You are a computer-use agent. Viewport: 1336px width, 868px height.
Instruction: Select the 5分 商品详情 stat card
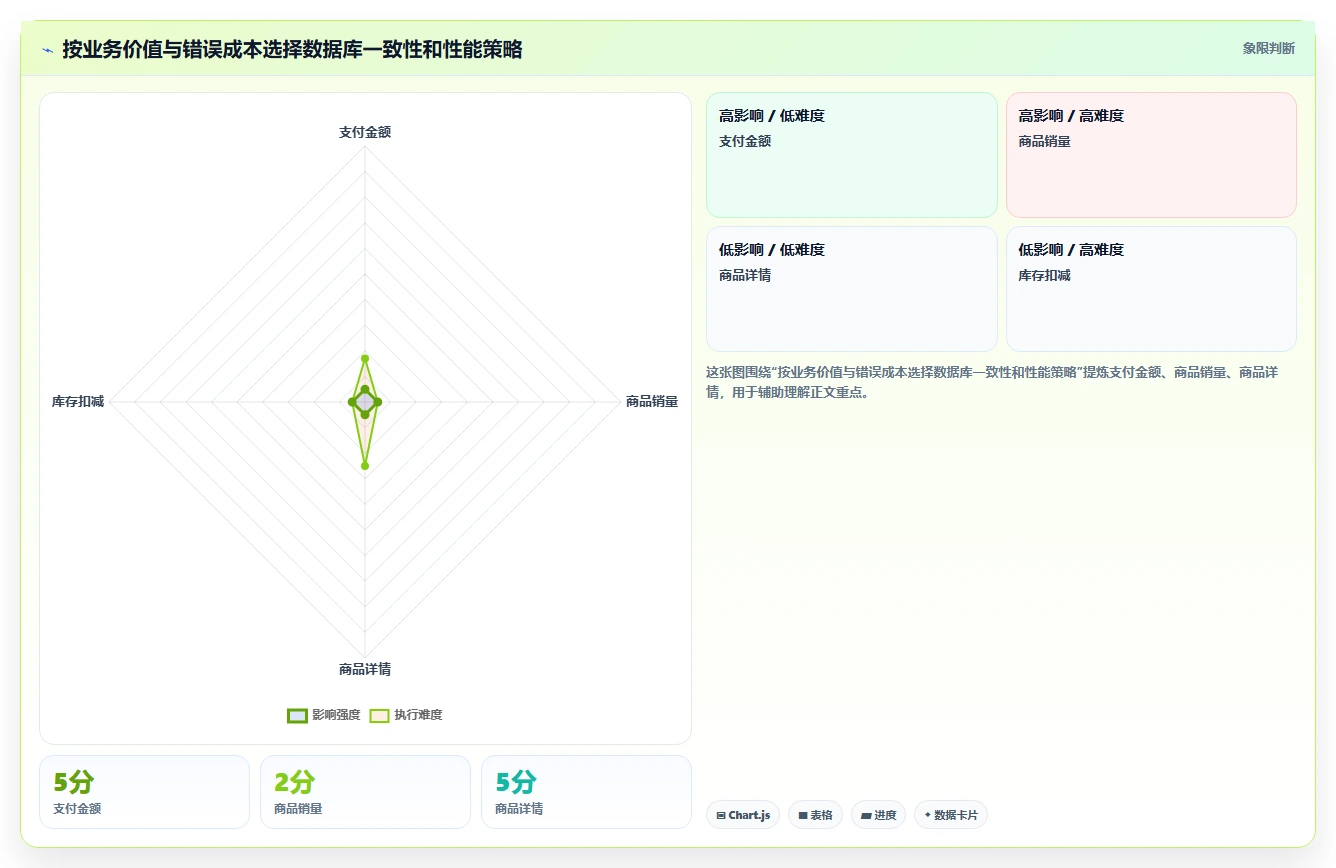(586, 792)
